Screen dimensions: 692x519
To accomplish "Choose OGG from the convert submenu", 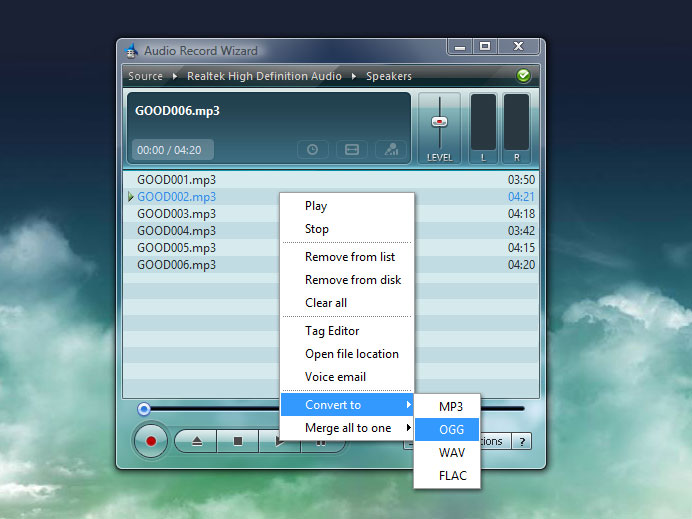I will [x=451, y=429].
